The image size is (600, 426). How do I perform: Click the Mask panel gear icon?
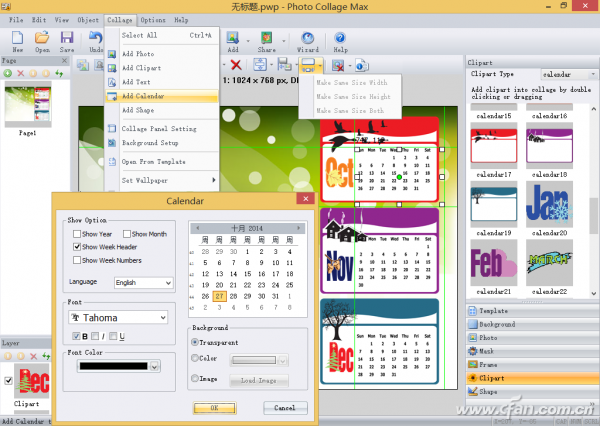click(473, 351)
